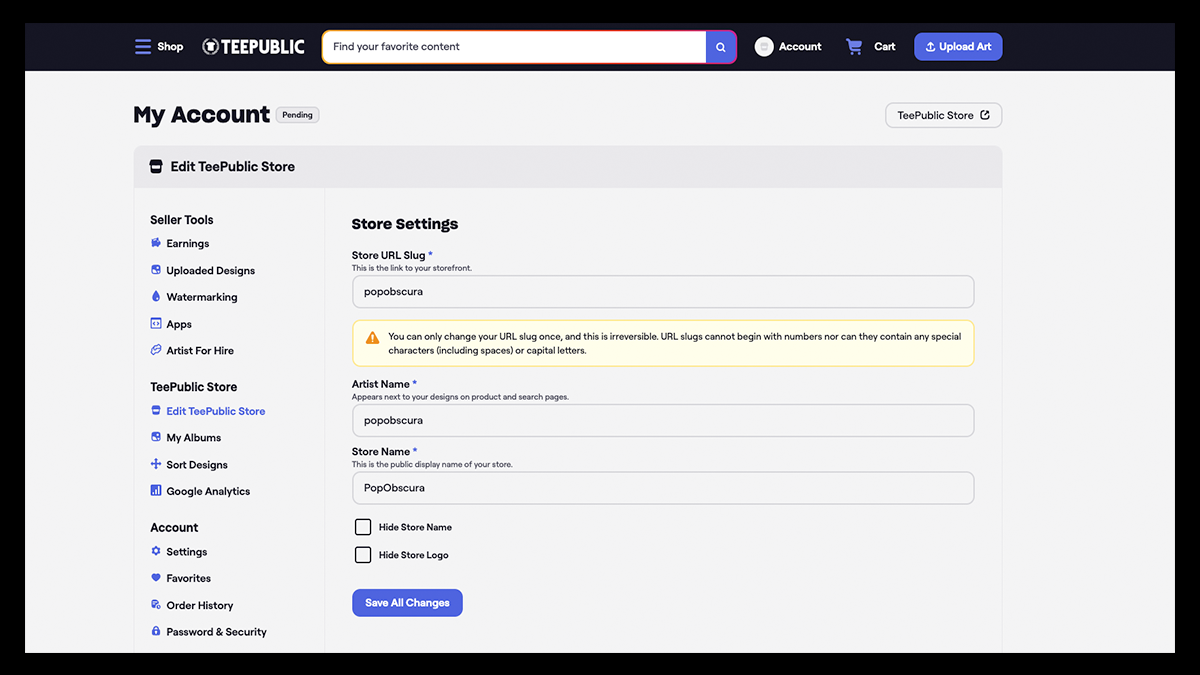This screenshot has height=675, width=1200.
Task: Click the Google Analytics chart icon
Action: (x=156, y=491)
